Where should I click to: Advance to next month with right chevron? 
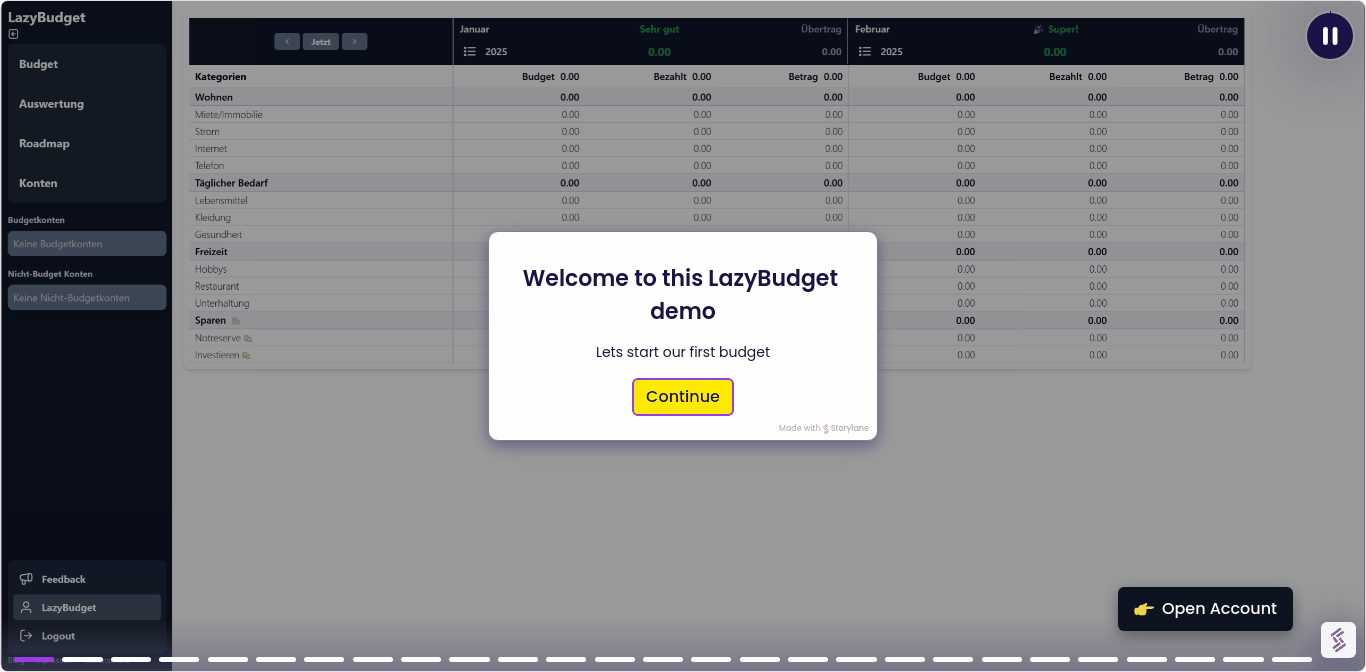click(x=354, y=42)
